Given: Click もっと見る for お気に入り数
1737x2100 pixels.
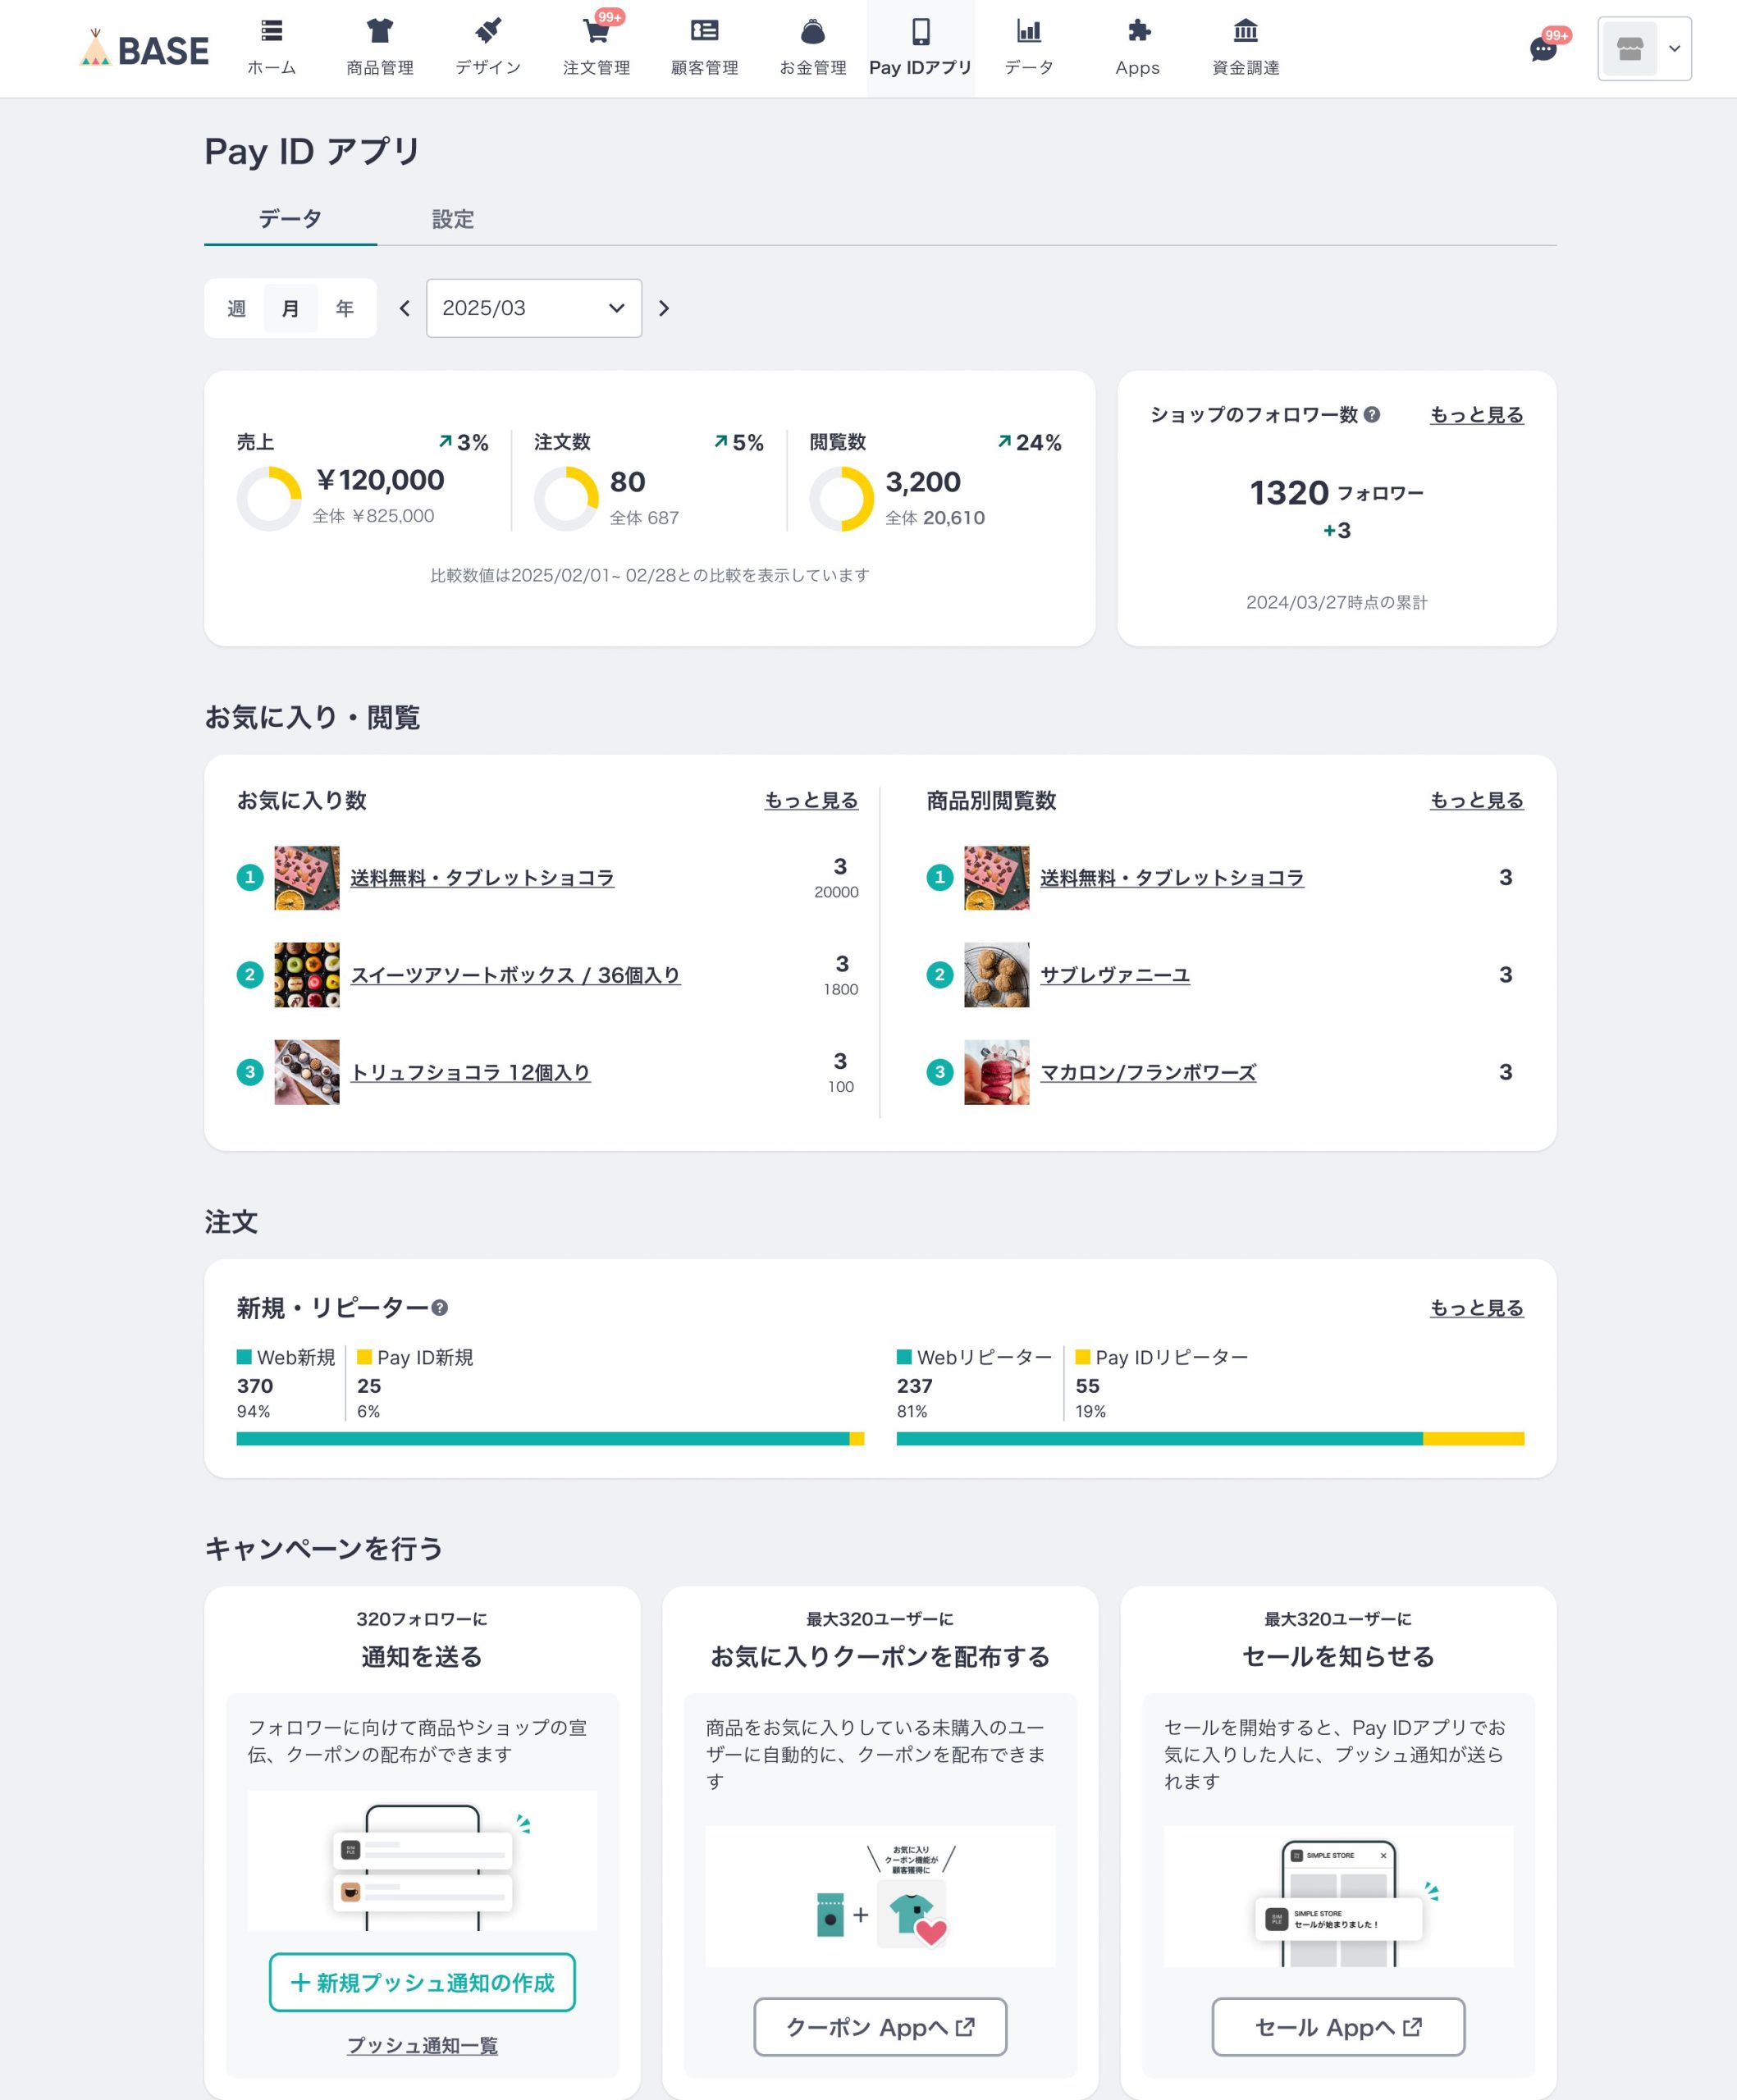Looking at the screenshot, I should pos(811,800).
